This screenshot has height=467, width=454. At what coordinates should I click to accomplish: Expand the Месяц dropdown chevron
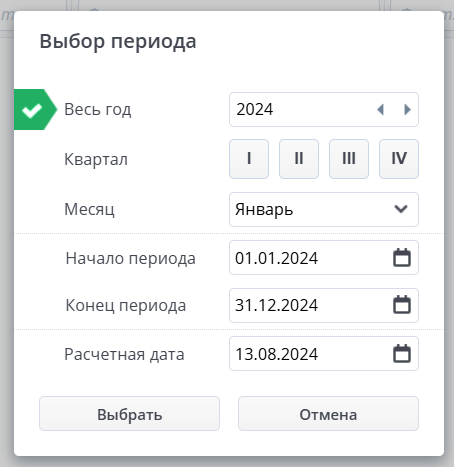click(x=401, y=209)
